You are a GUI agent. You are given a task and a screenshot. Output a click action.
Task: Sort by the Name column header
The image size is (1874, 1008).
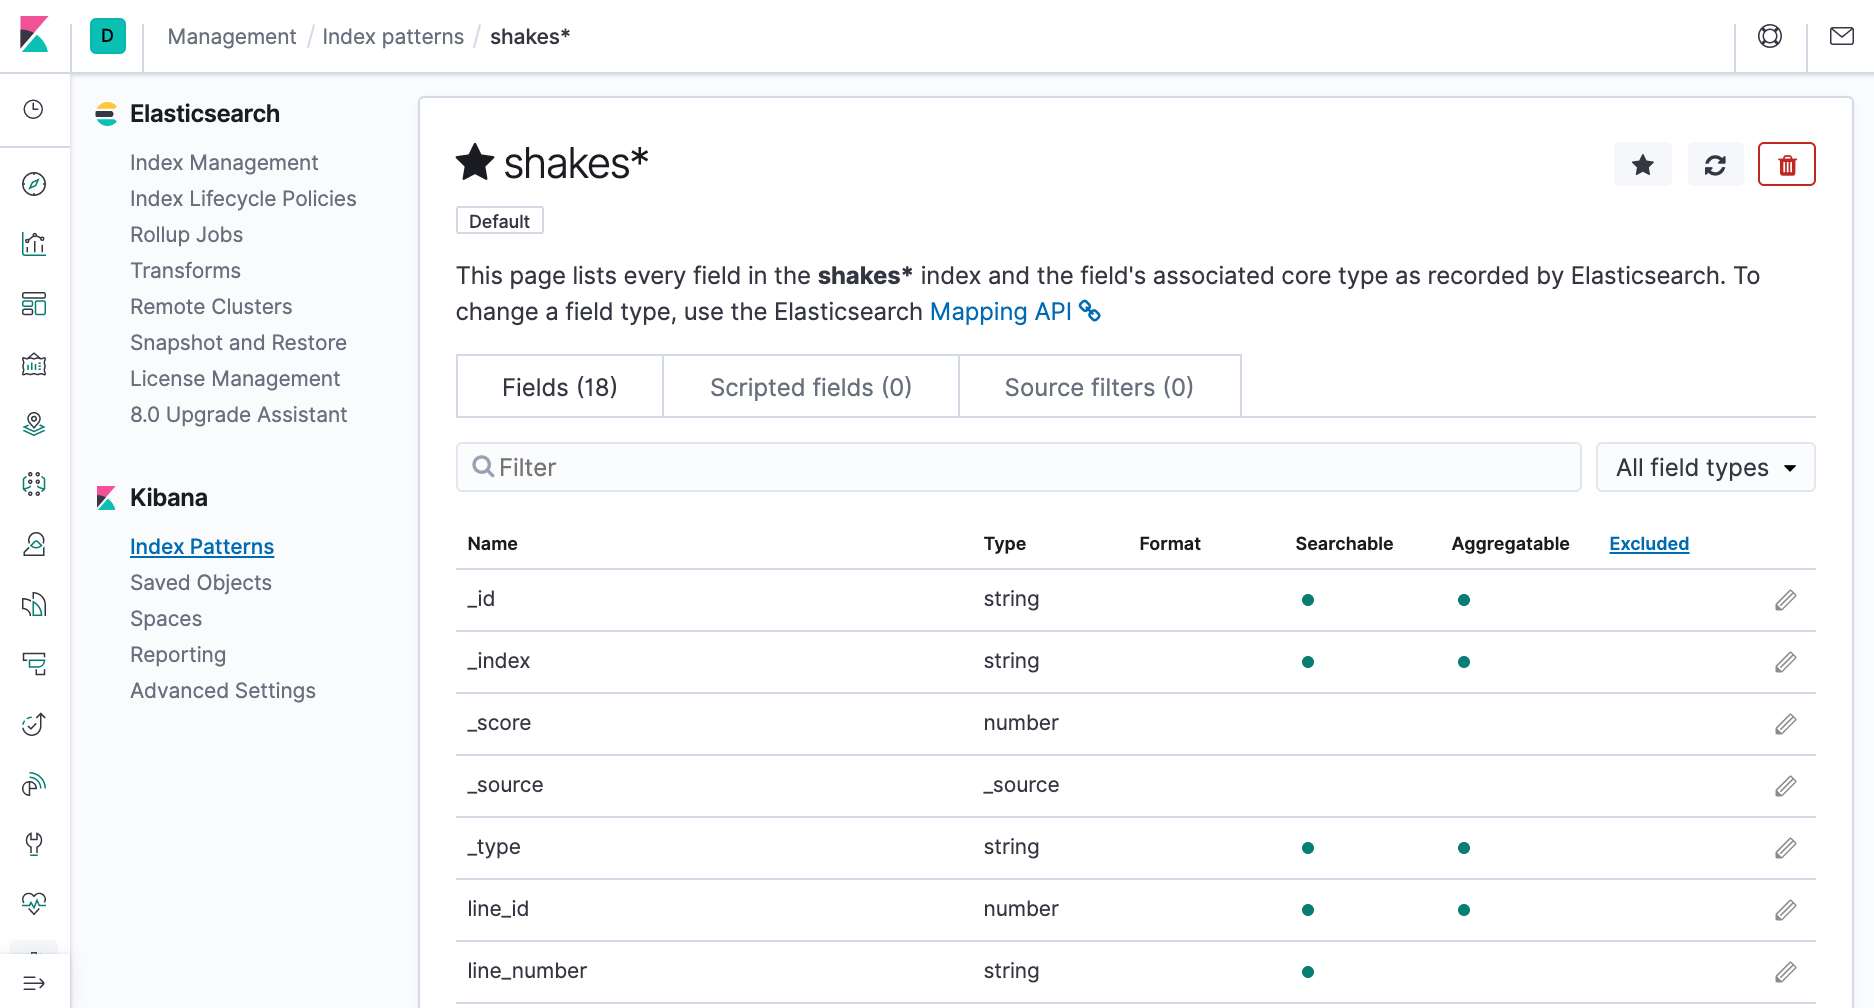tap(492, 544)
